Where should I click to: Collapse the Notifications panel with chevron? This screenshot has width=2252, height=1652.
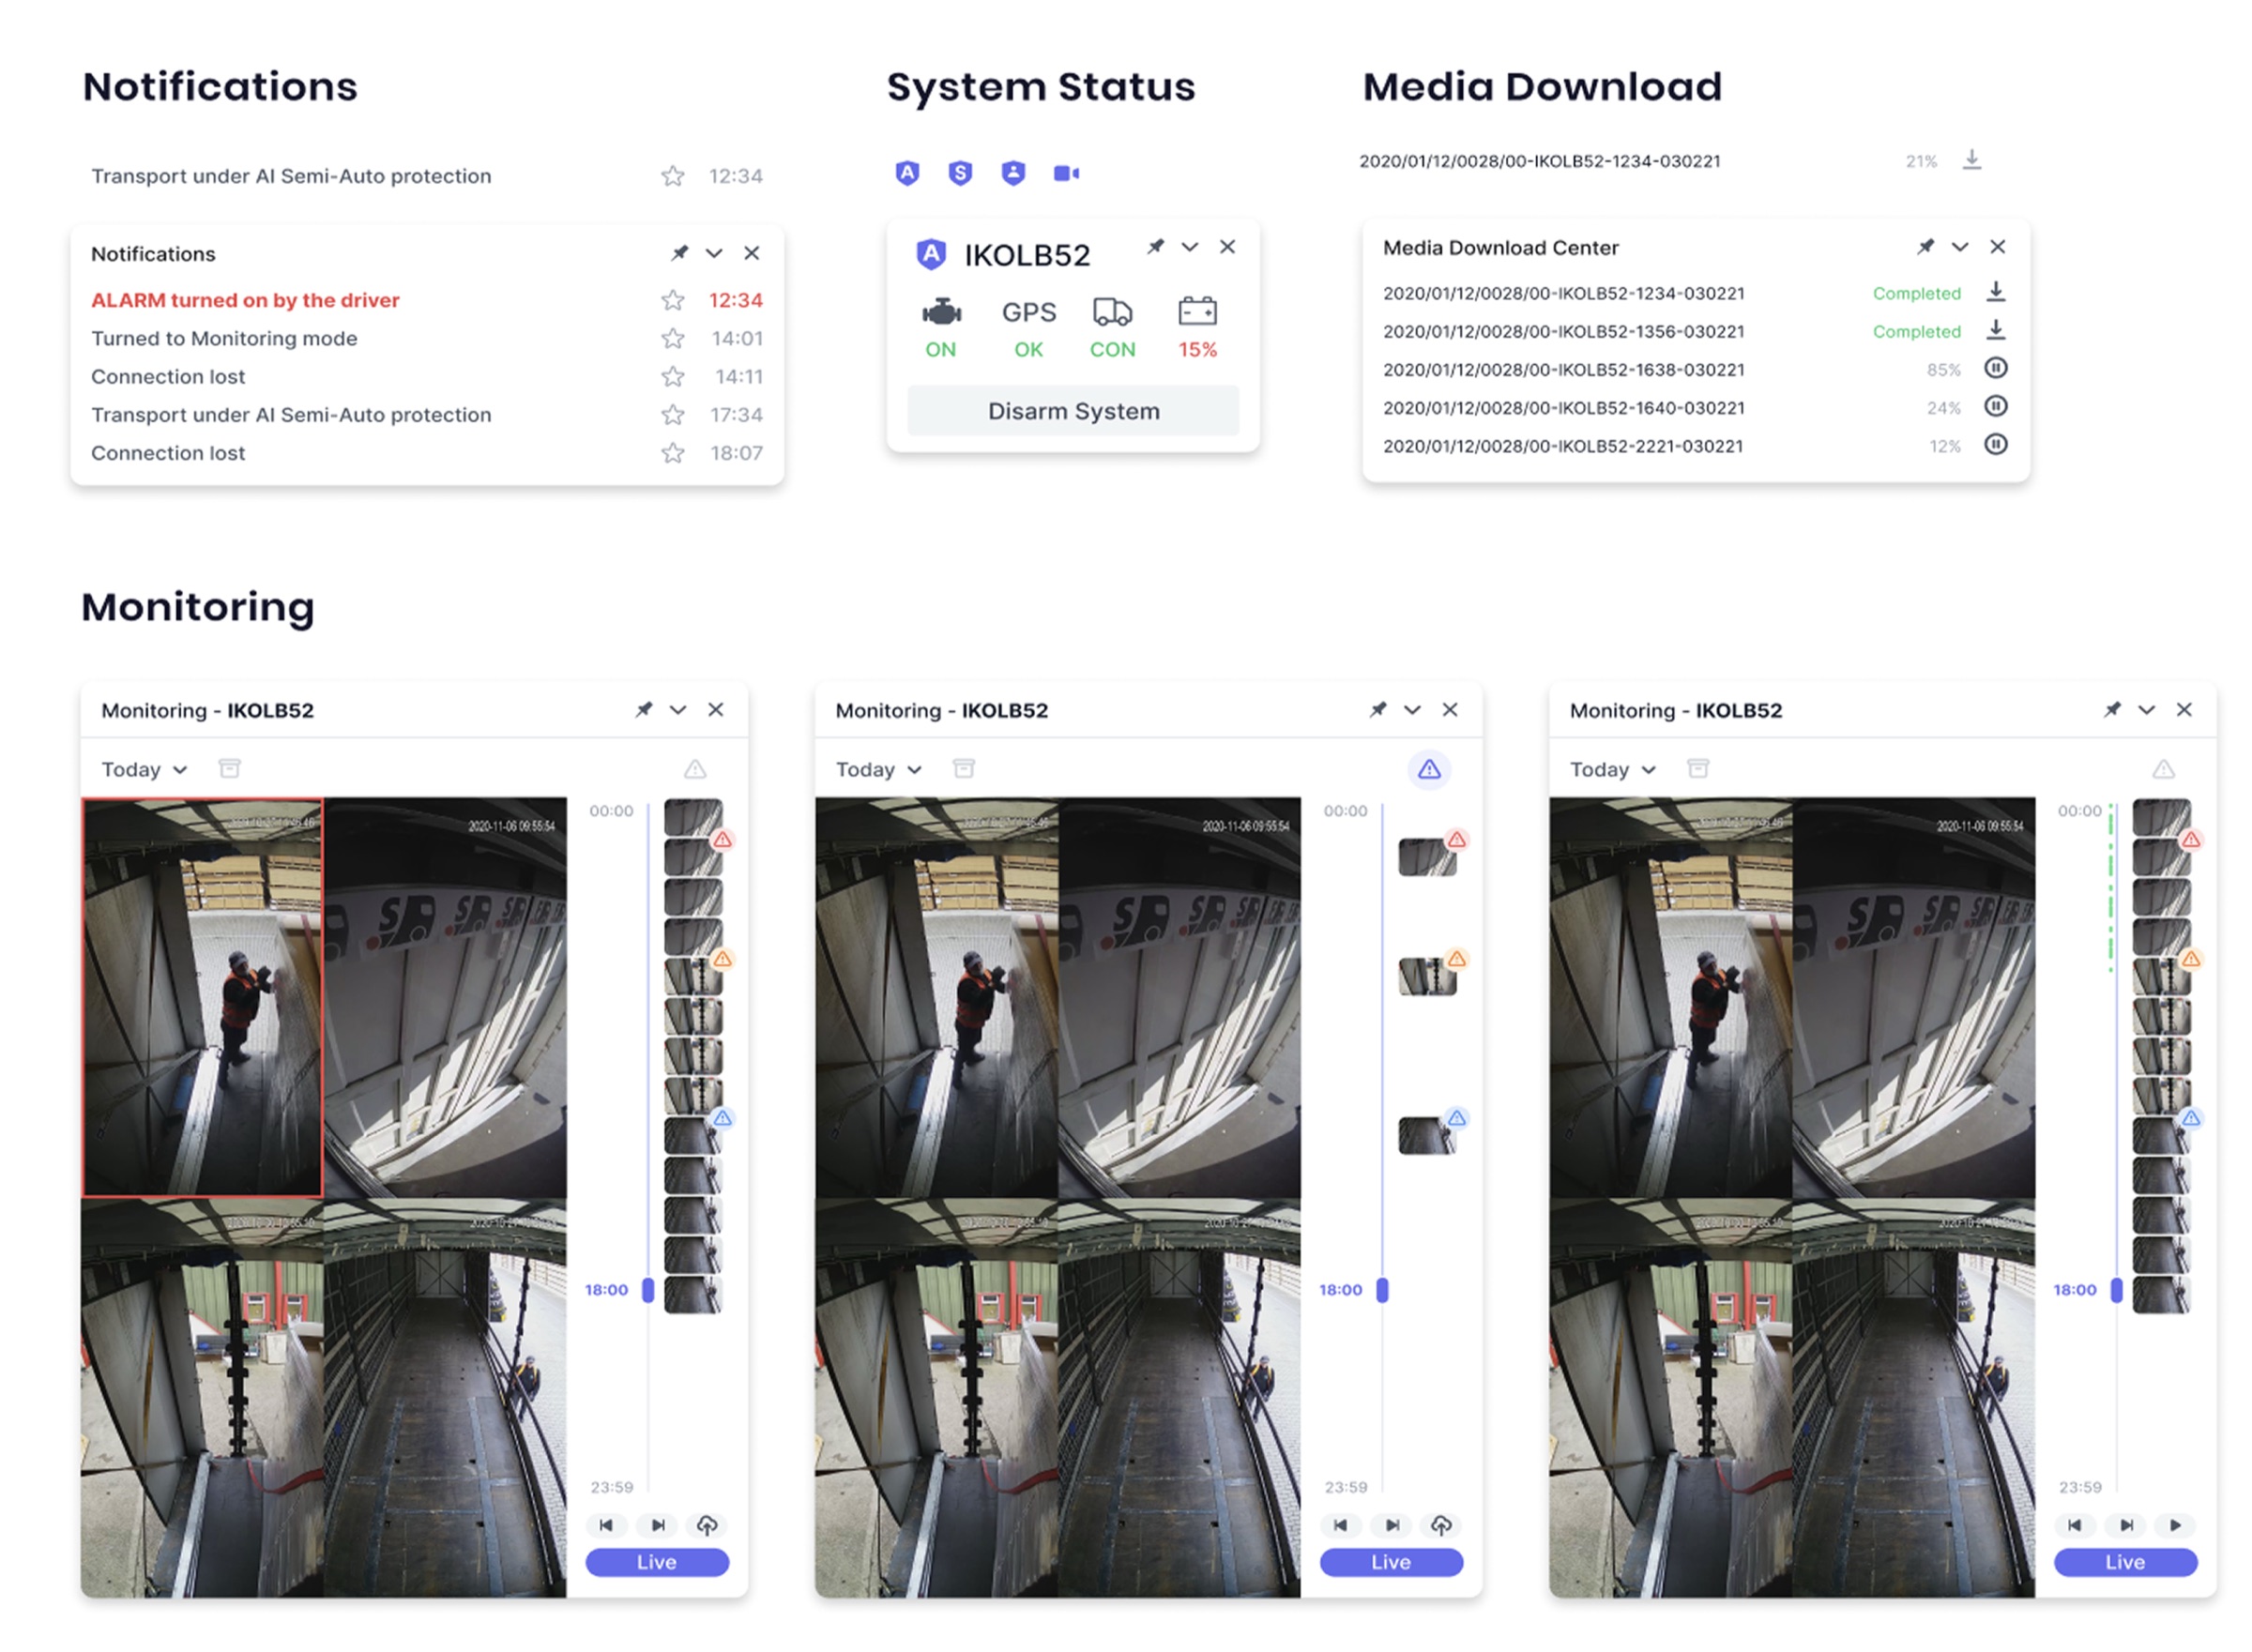(x=713, y=254)
